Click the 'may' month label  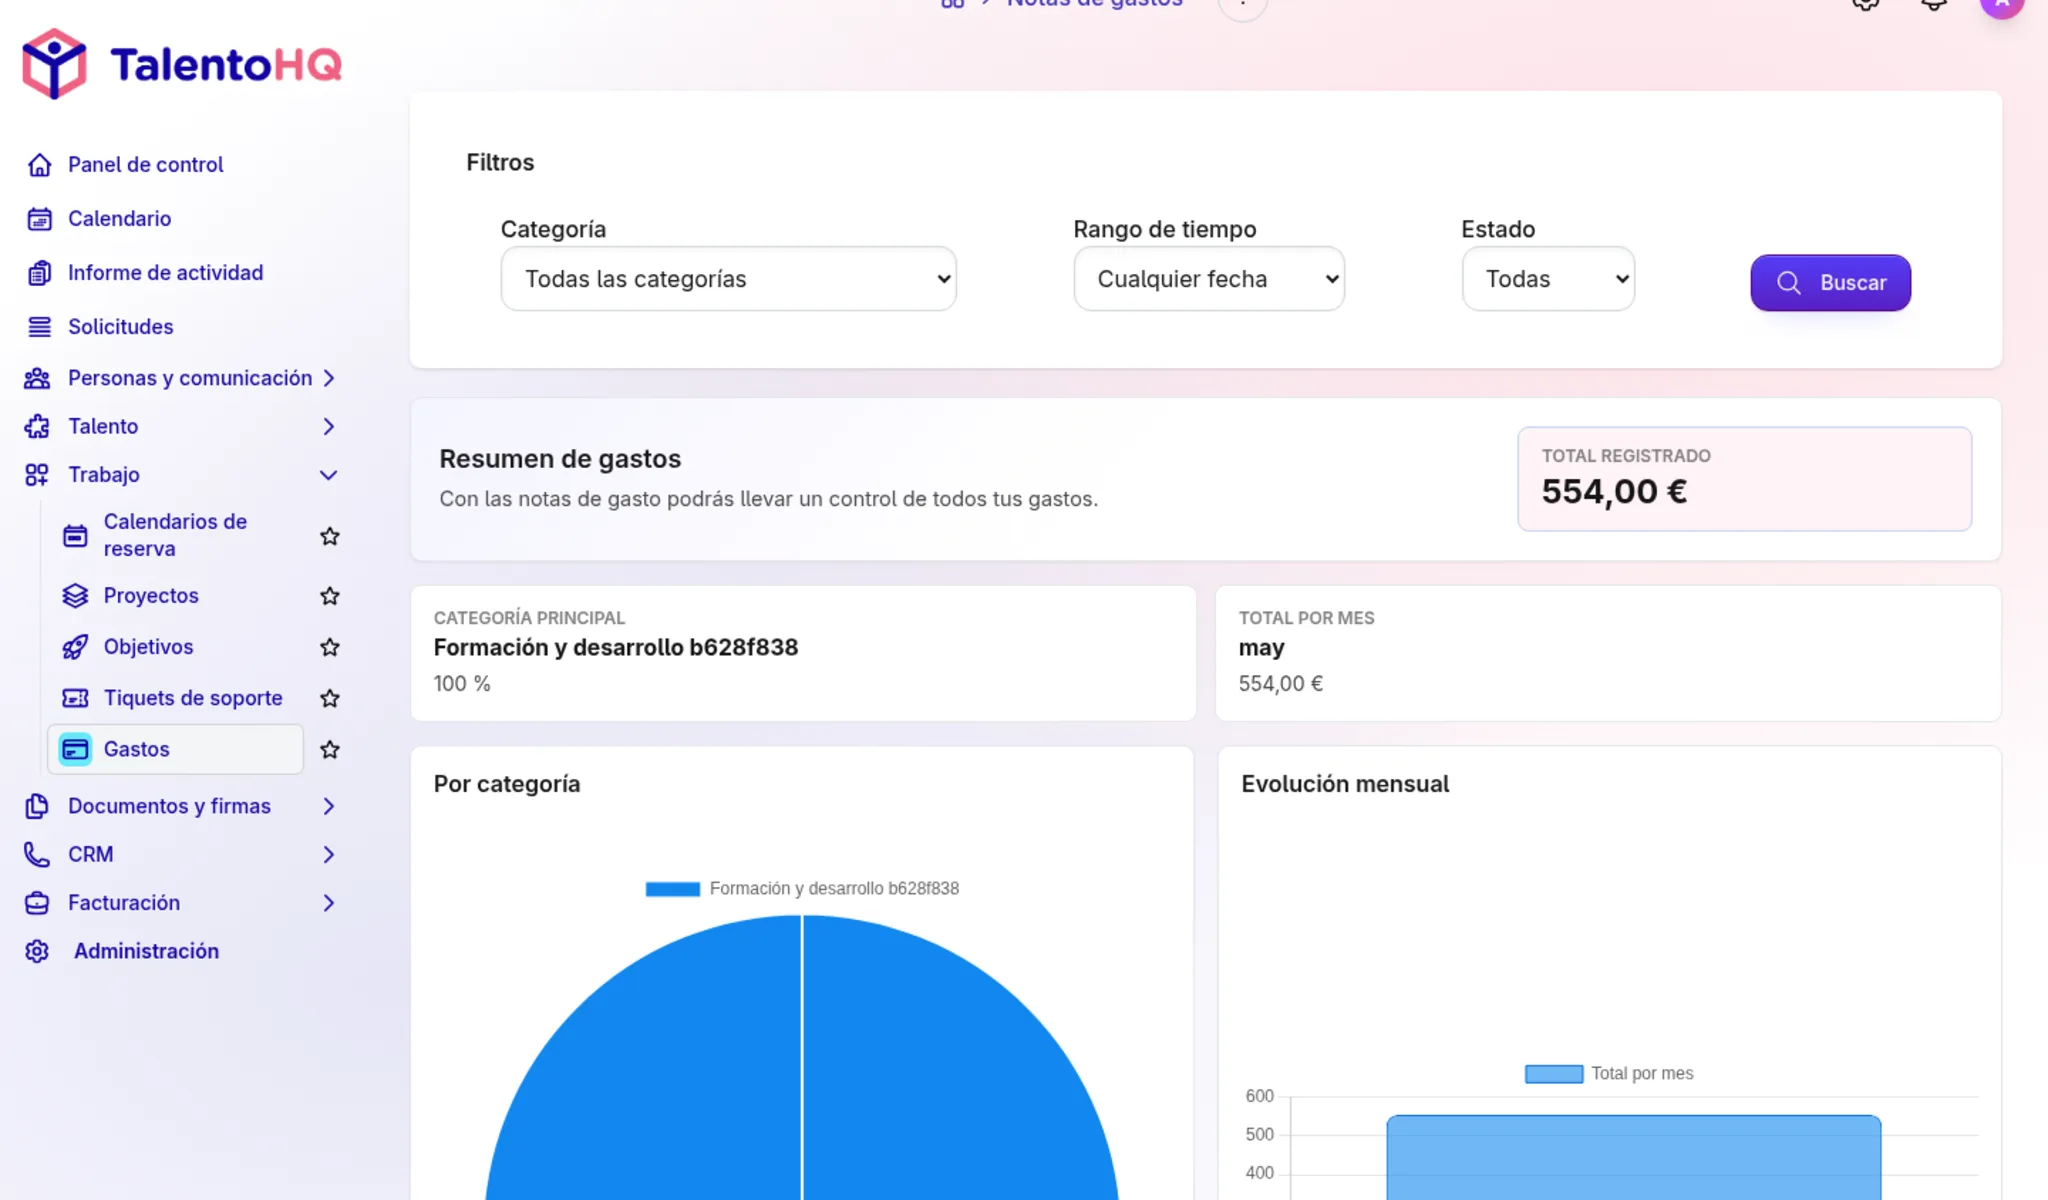point(1261,648)
